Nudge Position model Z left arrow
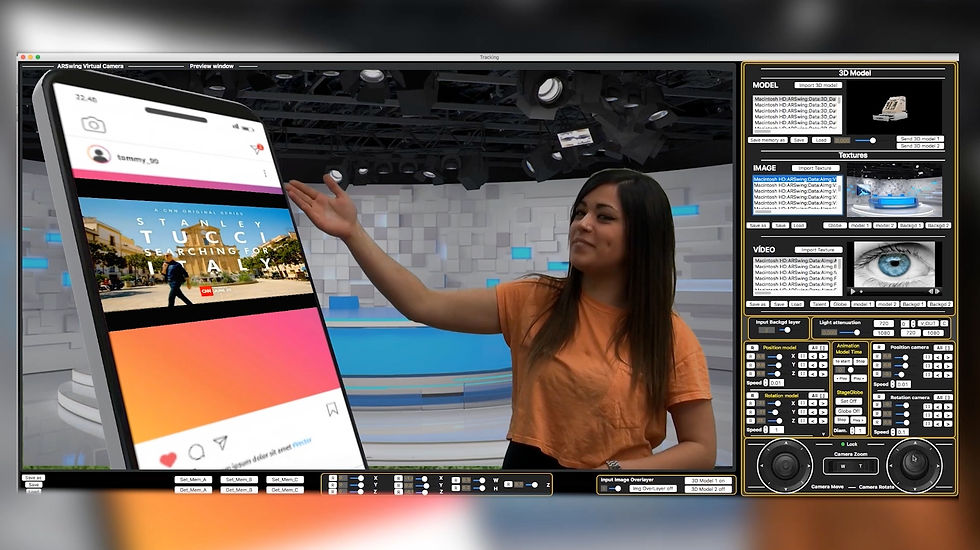980x550 pixels. click(813, 374)
